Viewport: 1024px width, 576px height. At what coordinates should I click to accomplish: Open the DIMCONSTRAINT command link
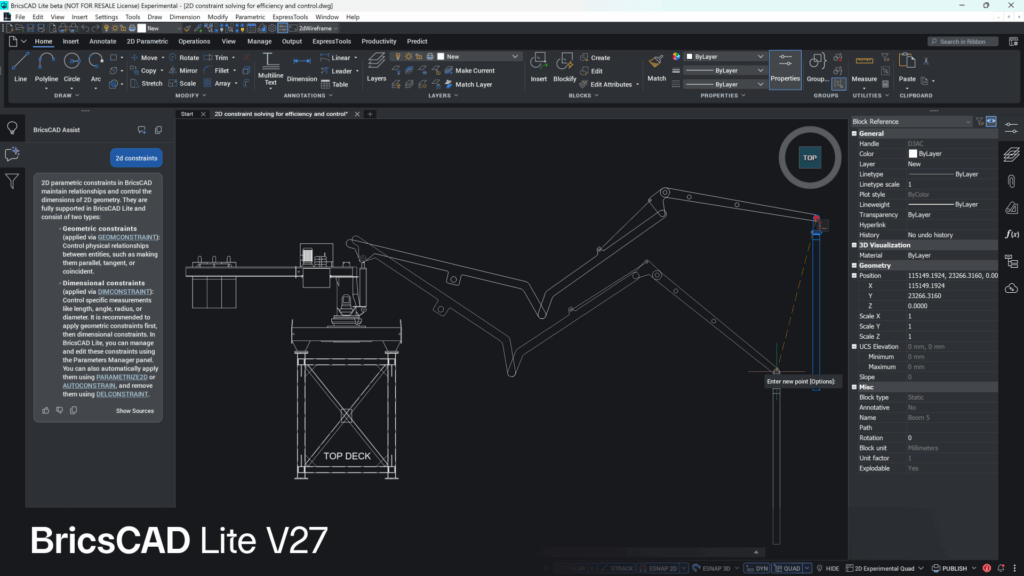(124, 292)
